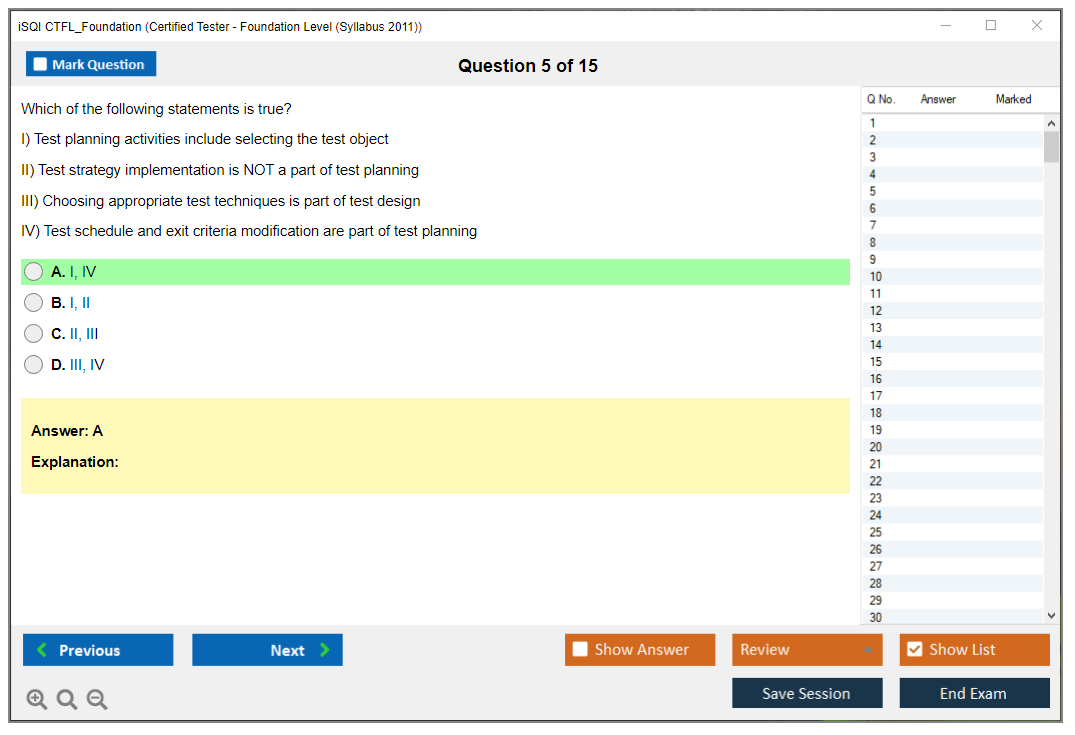Screen dimensions: 1075x735
Task: Advance to the Next question
Action: click(x=267, y=650)
